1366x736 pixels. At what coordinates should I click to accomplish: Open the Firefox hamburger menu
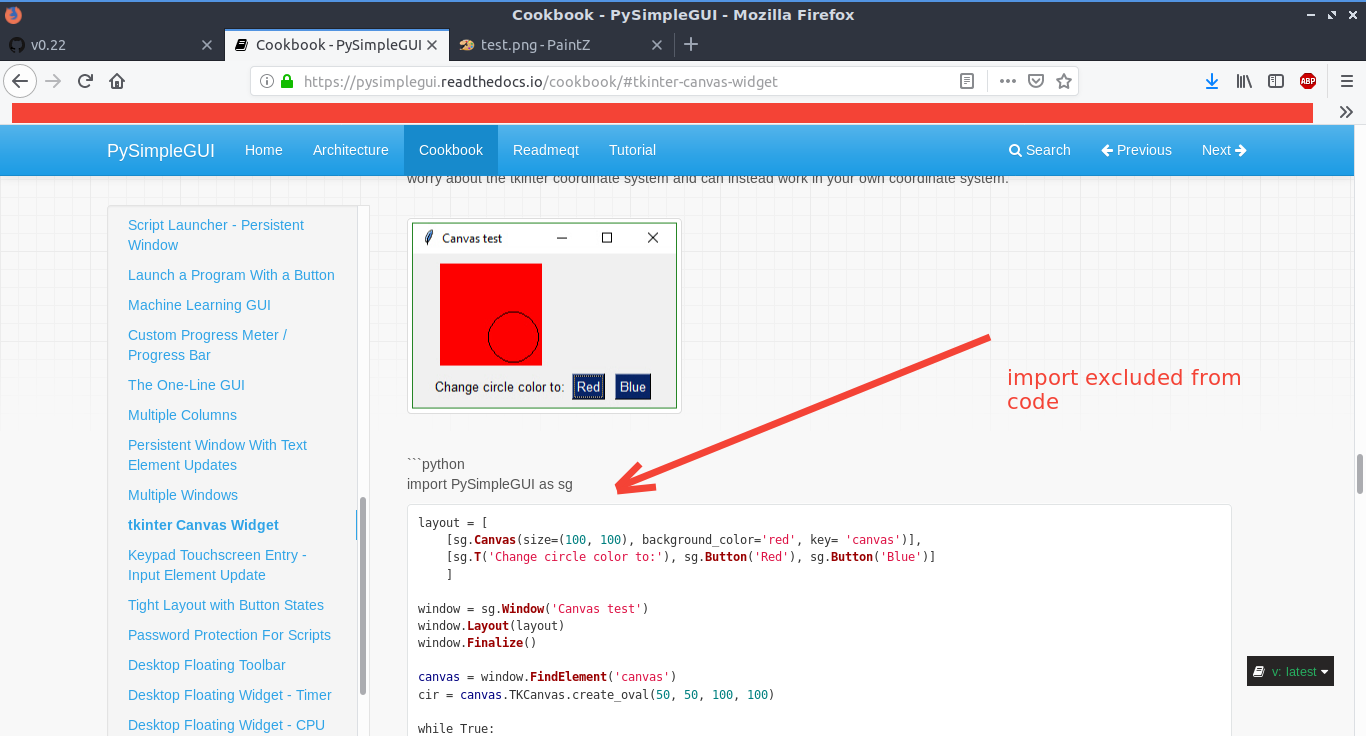pyautogui.click(x=1345, y=81)
